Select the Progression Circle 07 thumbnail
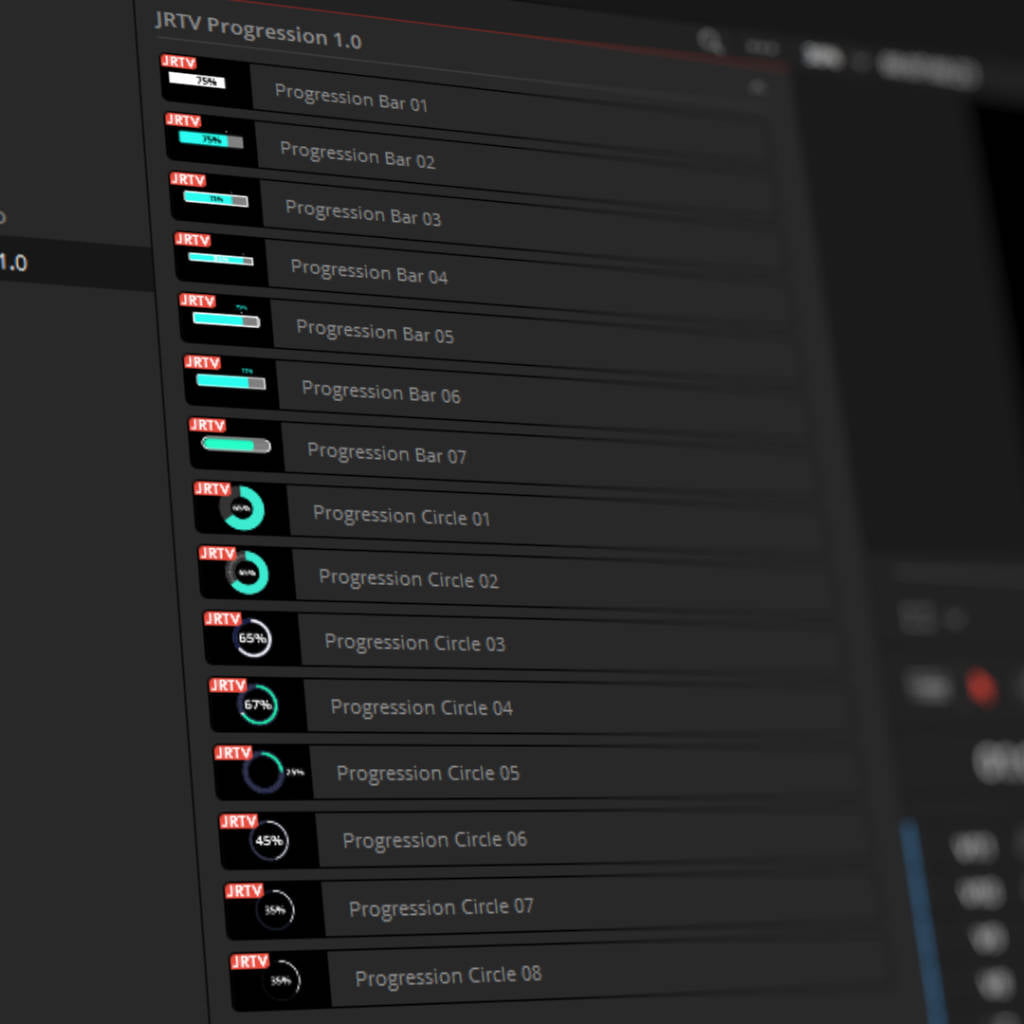Screen dimensions: 1024x1024 (275, 909)
